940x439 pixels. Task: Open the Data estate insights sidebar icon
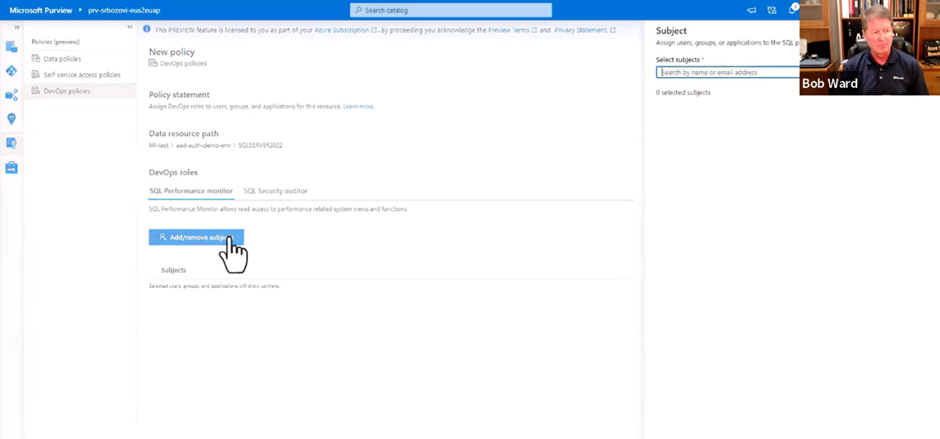(x=11, y=95)
